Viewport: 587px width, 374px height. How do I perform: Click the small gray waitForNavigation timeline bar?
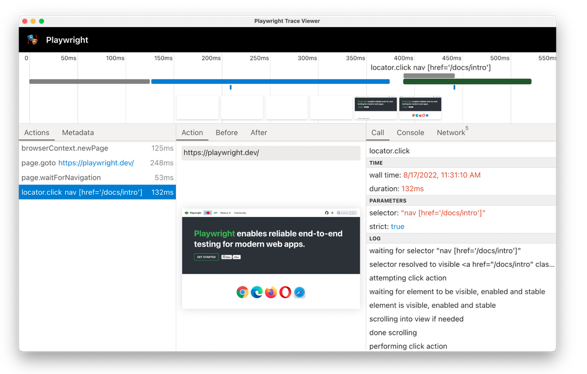coord(429,76)
